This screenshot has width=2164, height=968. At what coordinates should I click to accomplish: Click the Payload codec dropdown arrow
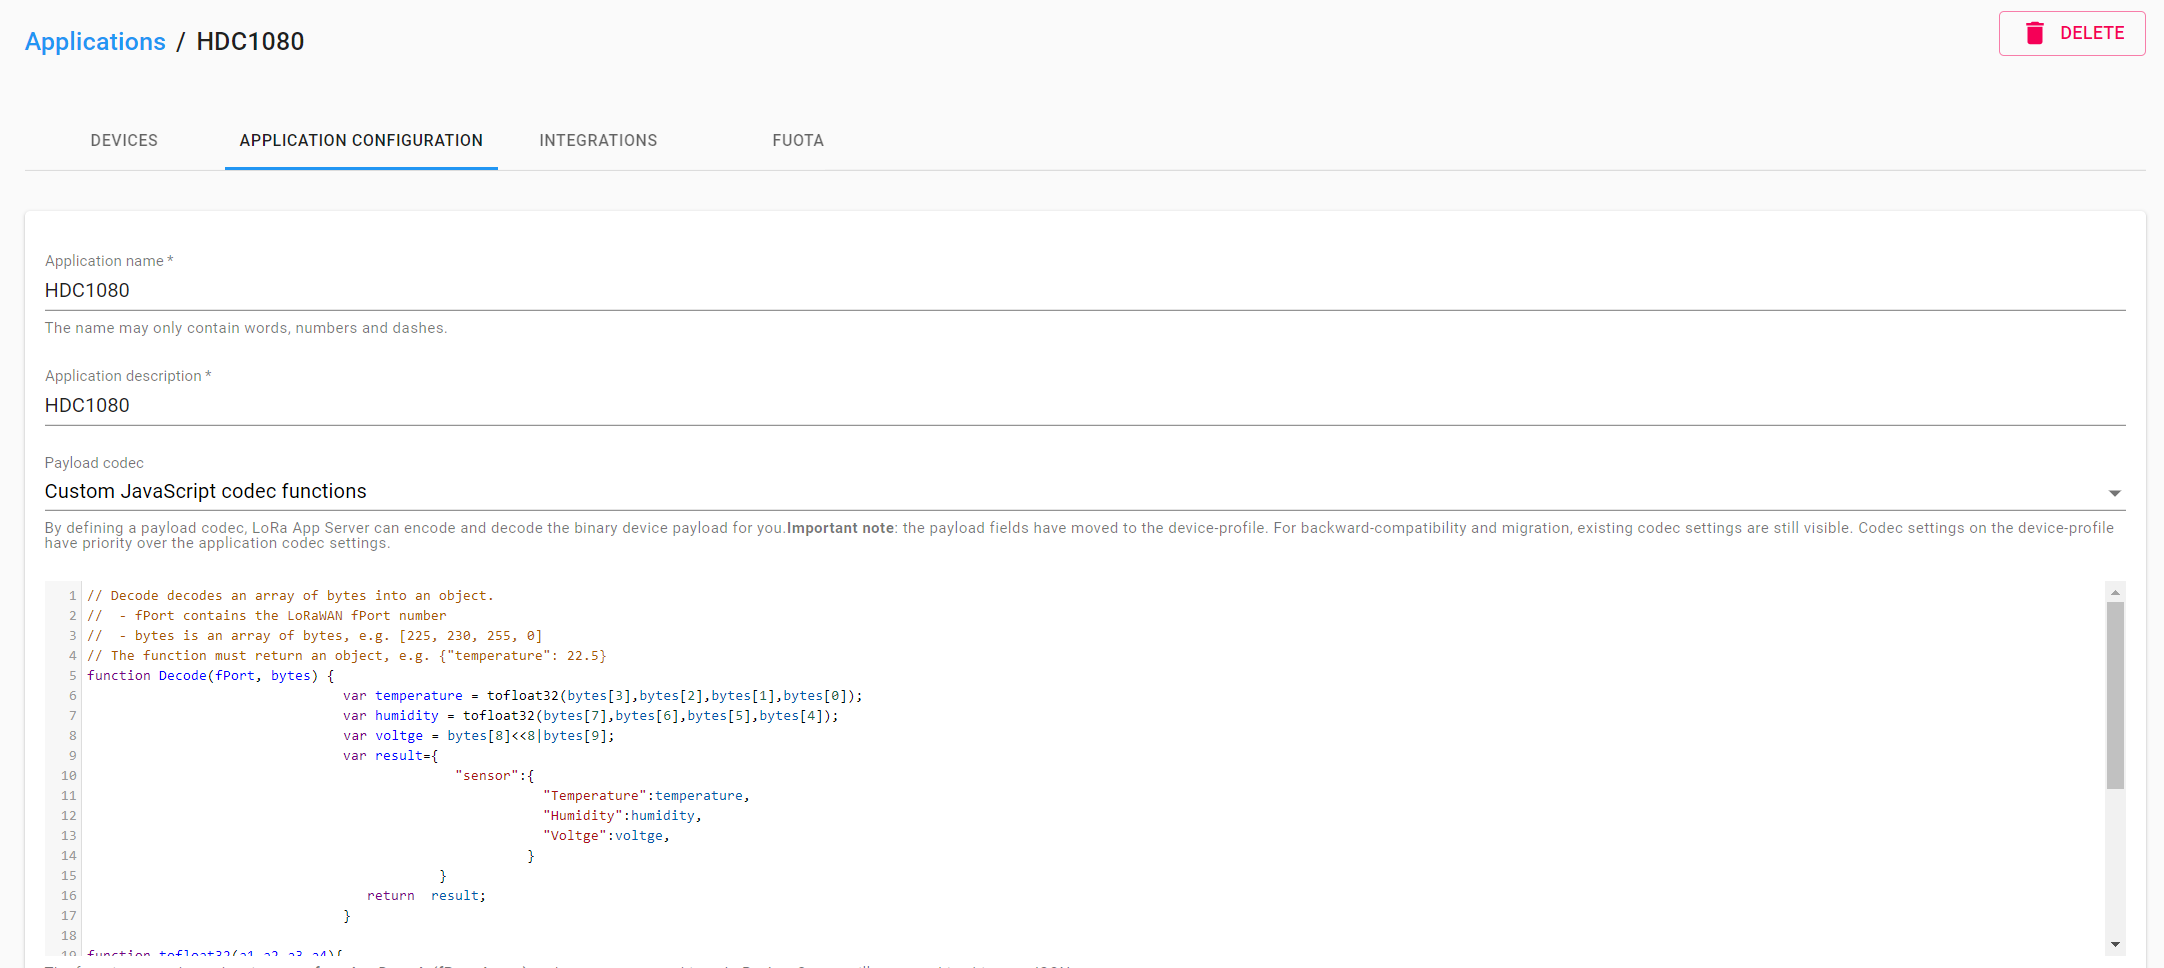pos(2114,493)
